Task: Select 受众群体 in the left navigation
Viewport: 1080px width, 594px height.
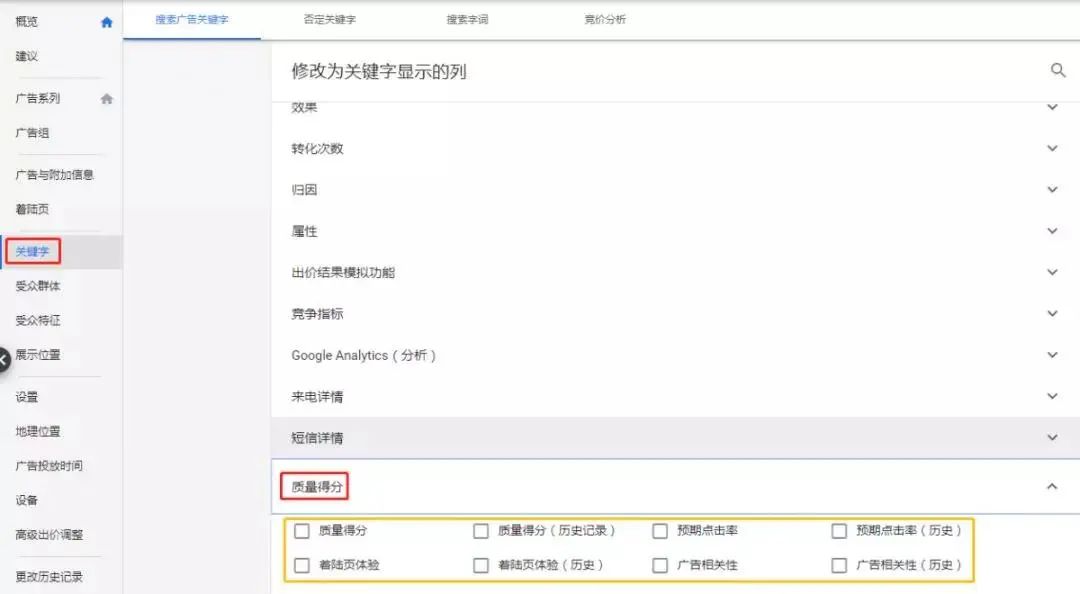Action: click(x=37, y=286)
